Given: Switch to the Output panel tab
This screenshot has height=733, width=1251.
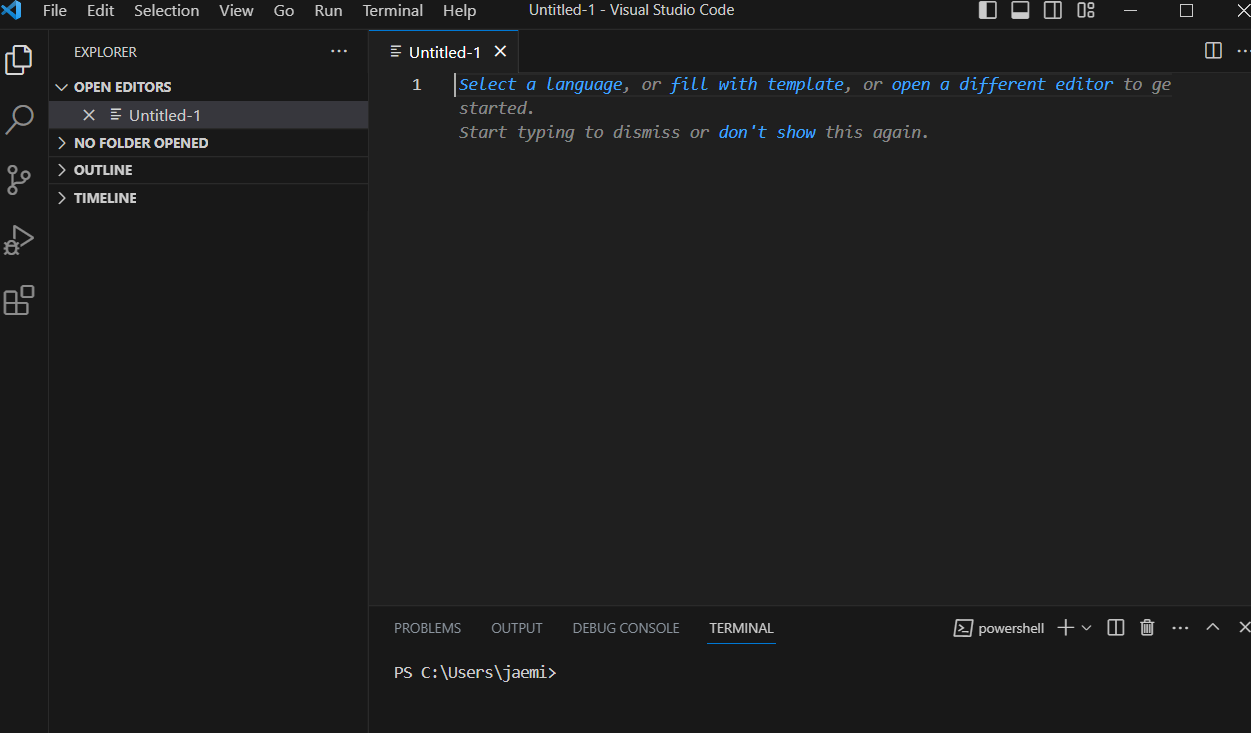Looking at the screenshot, I should point(517,628).
